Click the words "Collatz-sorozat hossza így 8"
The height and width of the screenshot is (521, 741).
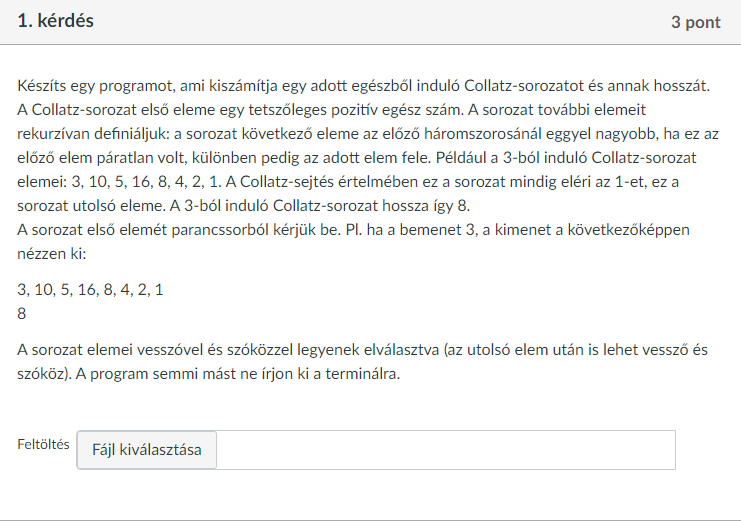[371, 206]
